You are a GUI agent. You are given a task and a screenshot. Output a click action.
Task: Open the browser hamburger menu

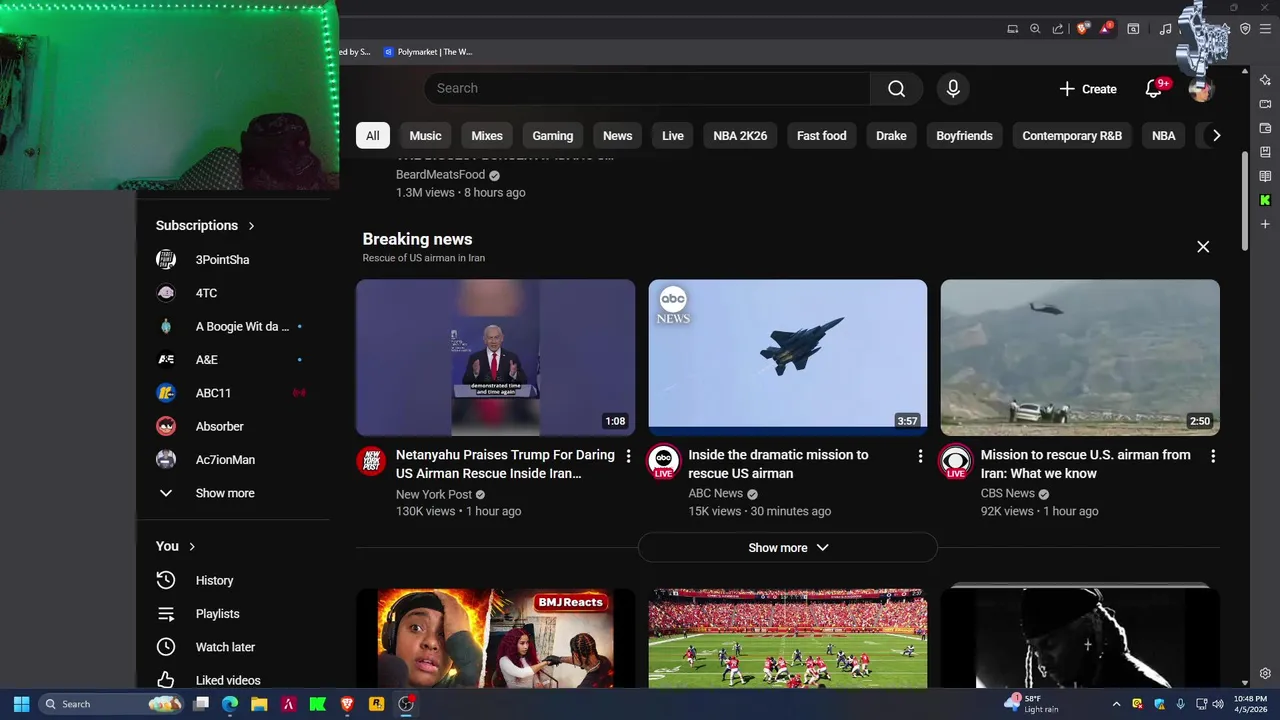[1266, 29]
